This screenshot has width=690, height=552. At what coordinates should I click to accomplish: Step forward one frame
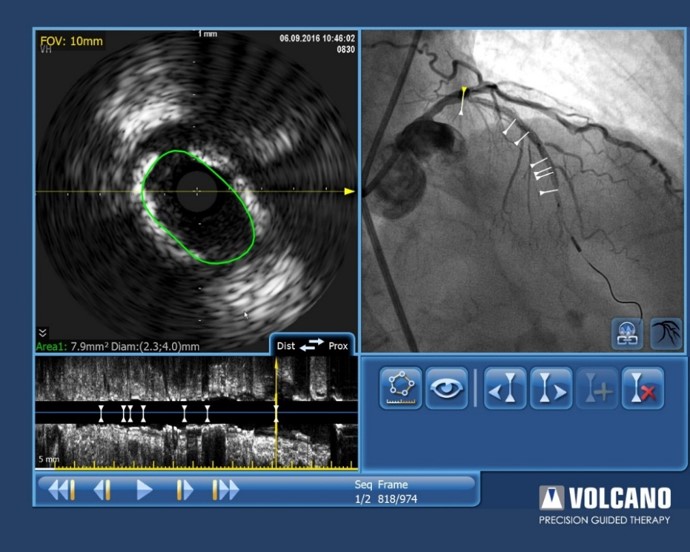(x=185, y=490)
